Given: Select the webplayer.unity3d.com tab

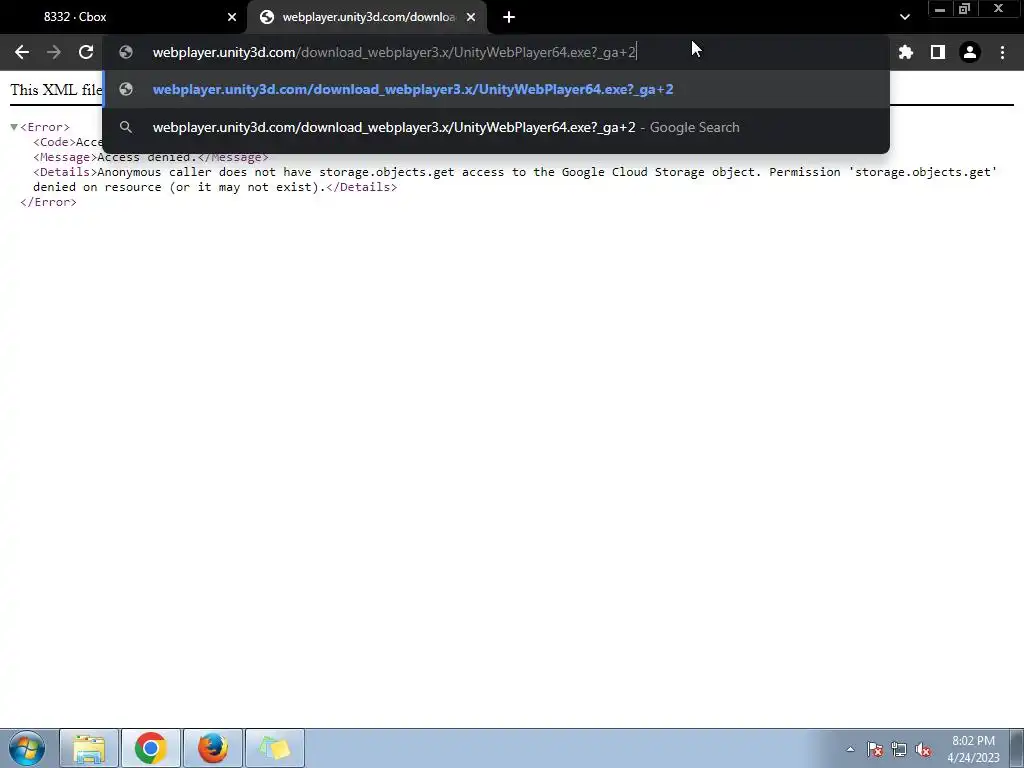Looking at the screenshot, I should pos(367,17).
